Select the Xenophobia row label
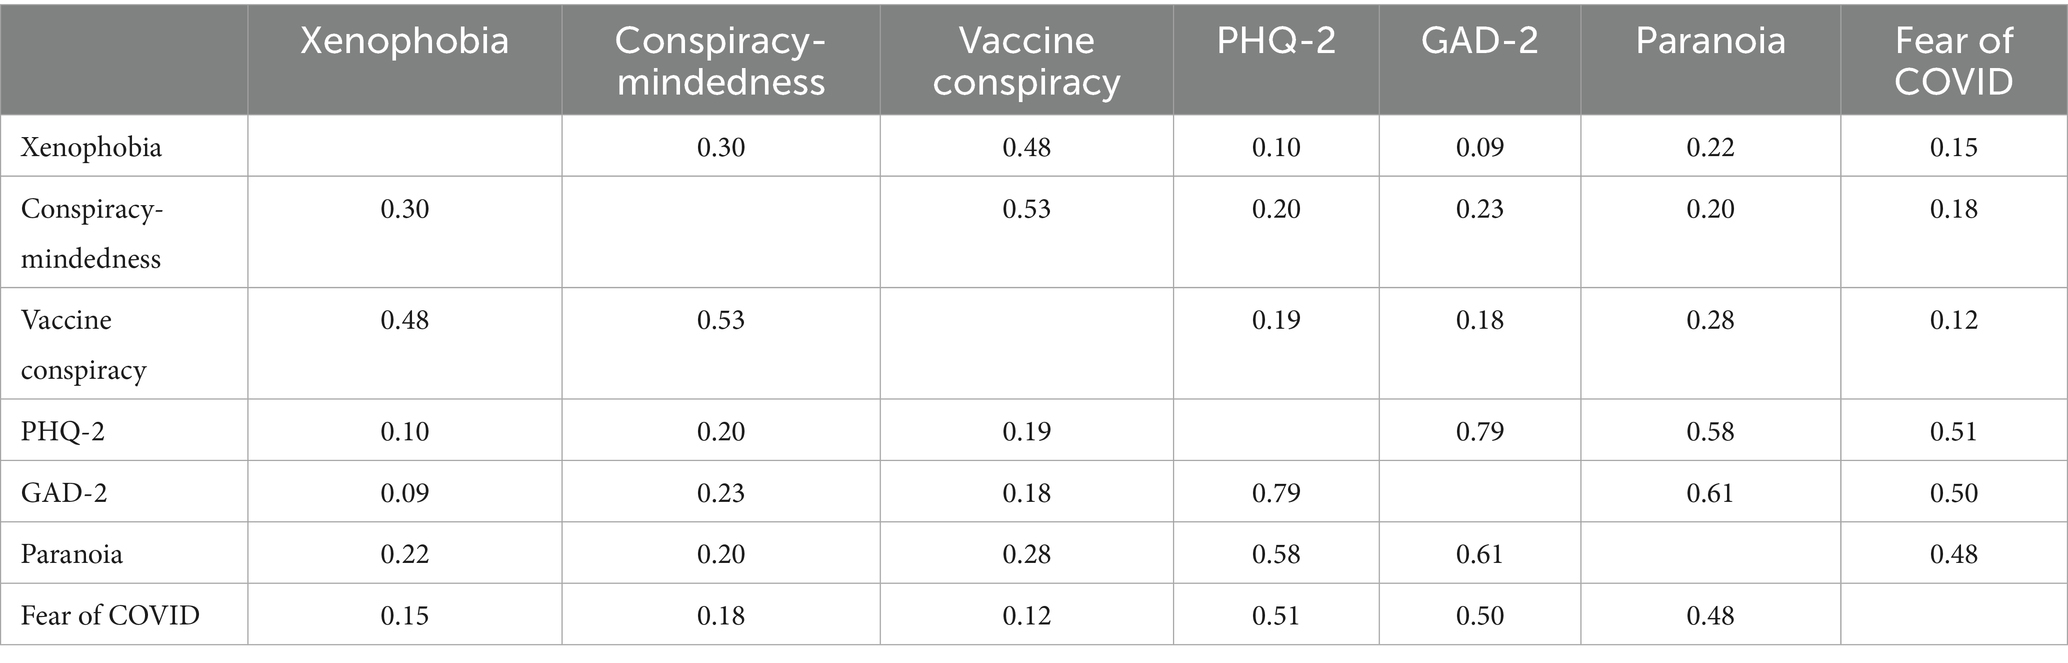 (91, 147)
